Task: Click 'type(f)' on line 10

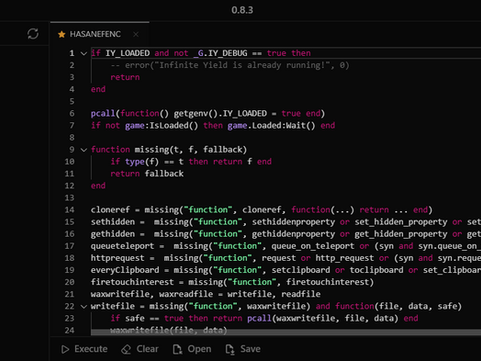Action: (x=142, y=162)
